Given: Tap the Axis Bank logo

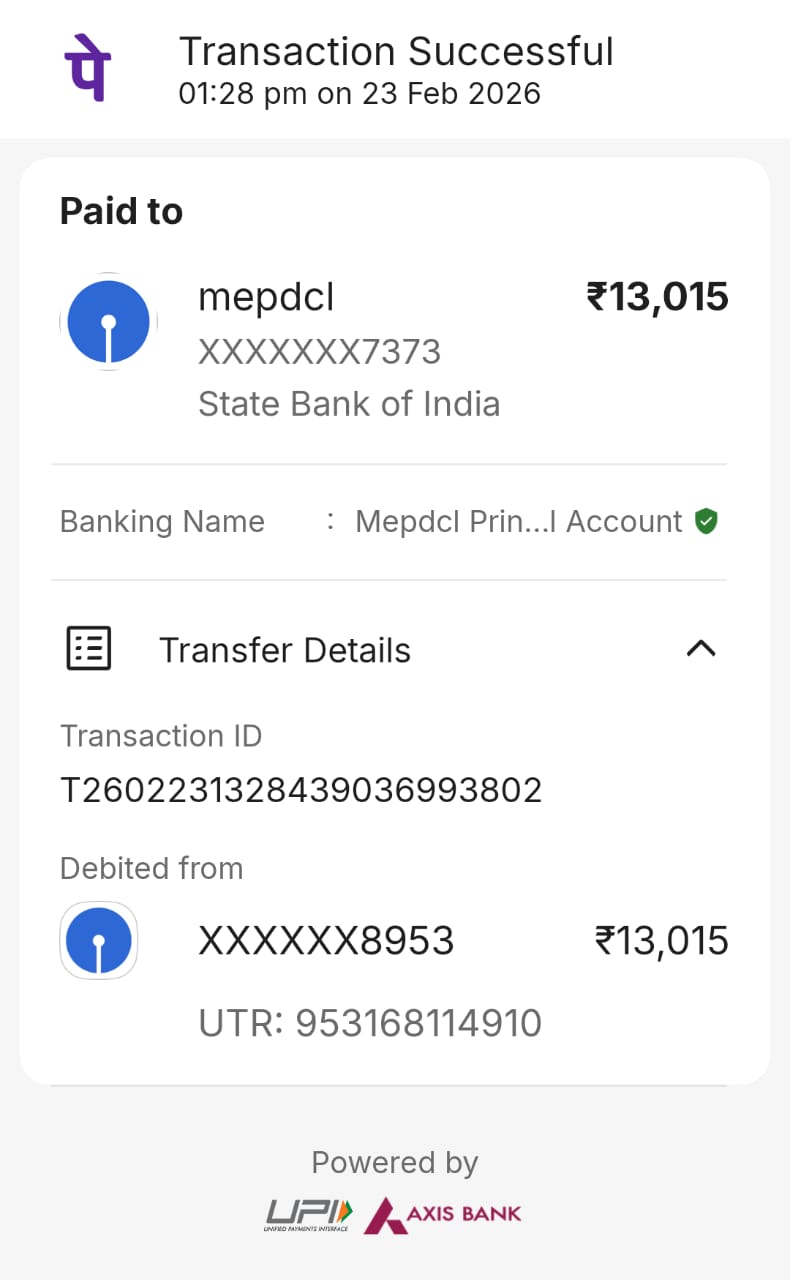Looking at the screenshot, I should click(443, 1215).
